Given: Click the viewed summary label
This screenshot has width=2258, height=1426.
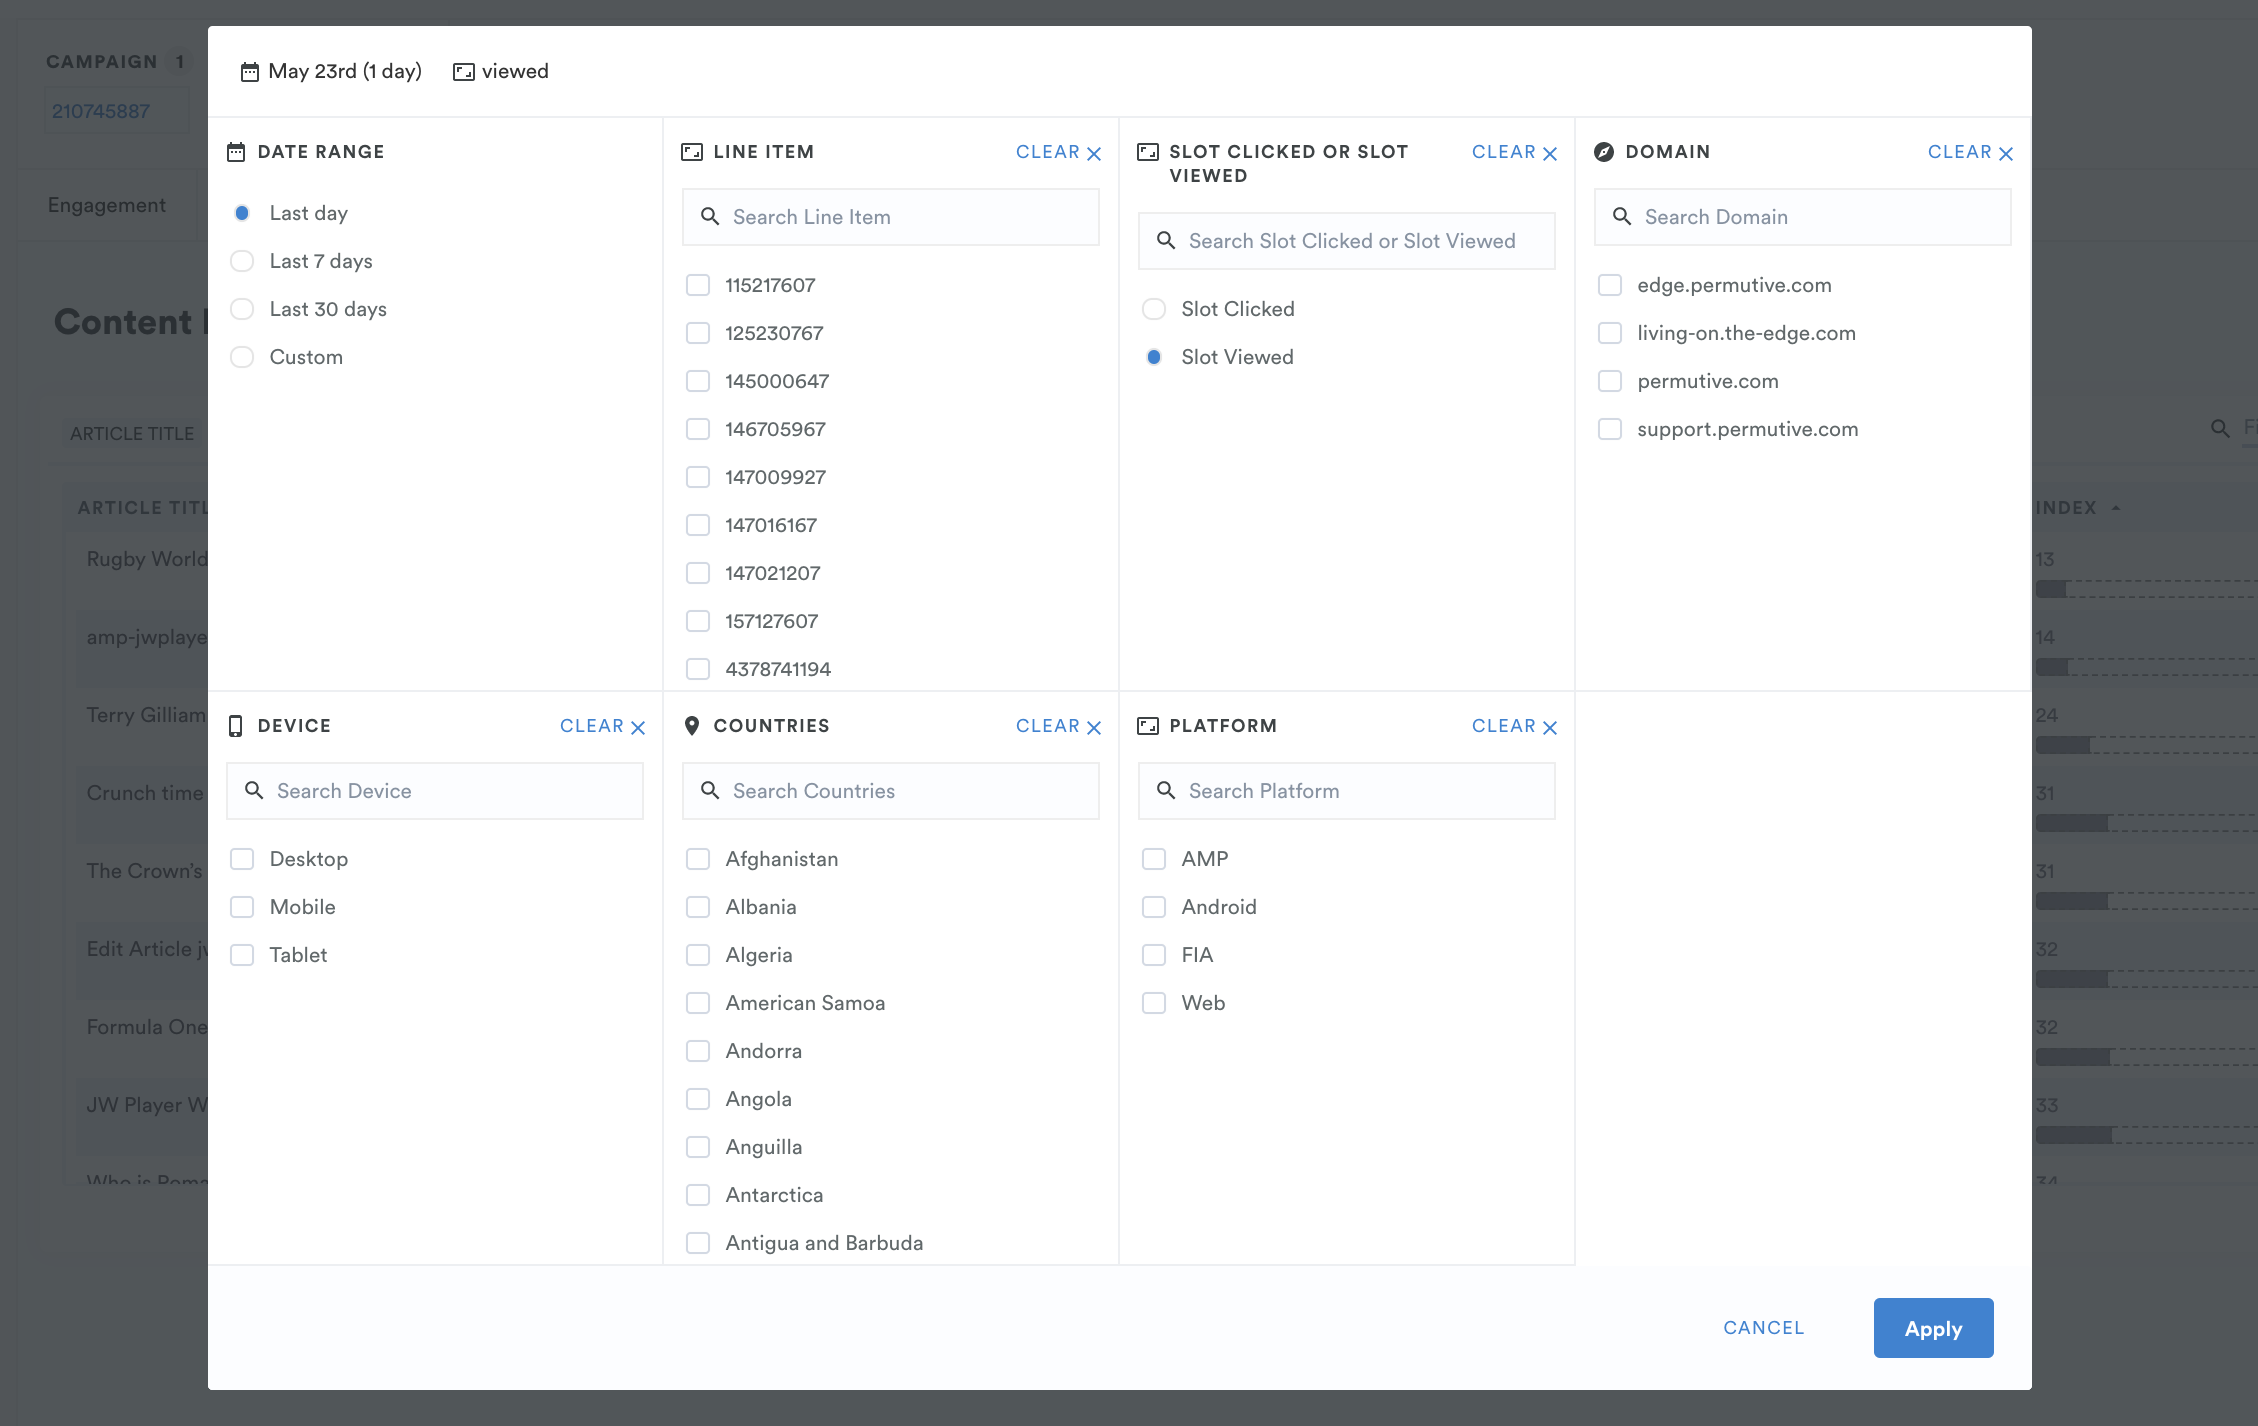Looking at the screenshot, I should click(515, 71).
